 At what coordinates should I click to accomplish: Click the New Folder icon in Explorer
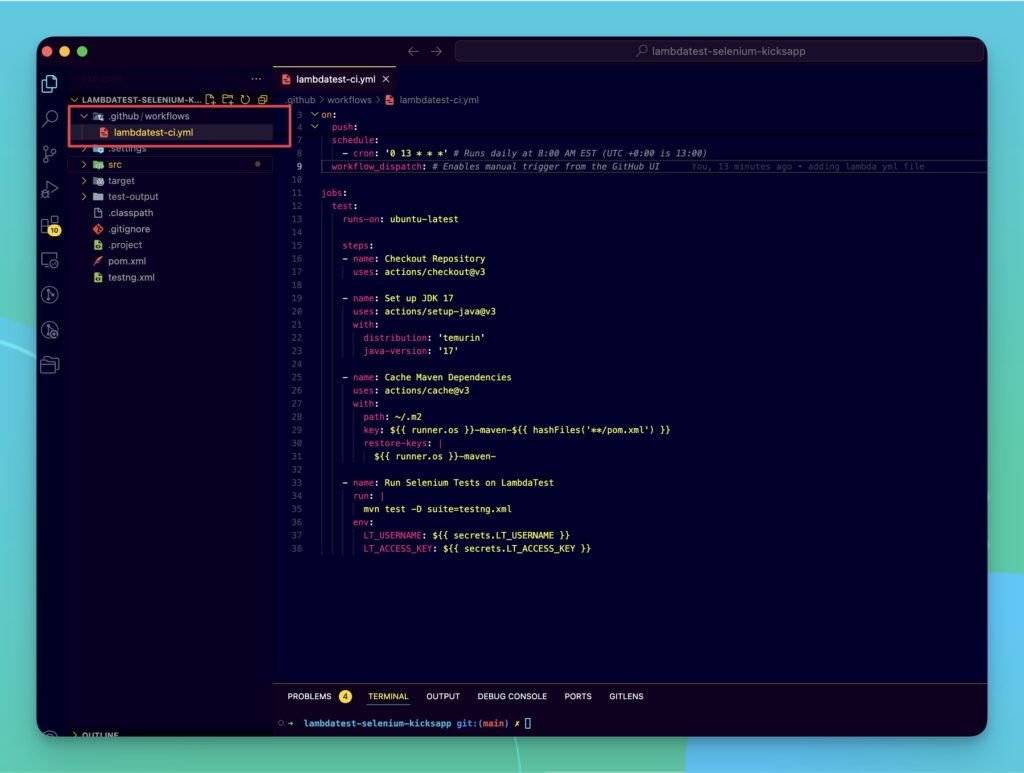pos(228,100)
